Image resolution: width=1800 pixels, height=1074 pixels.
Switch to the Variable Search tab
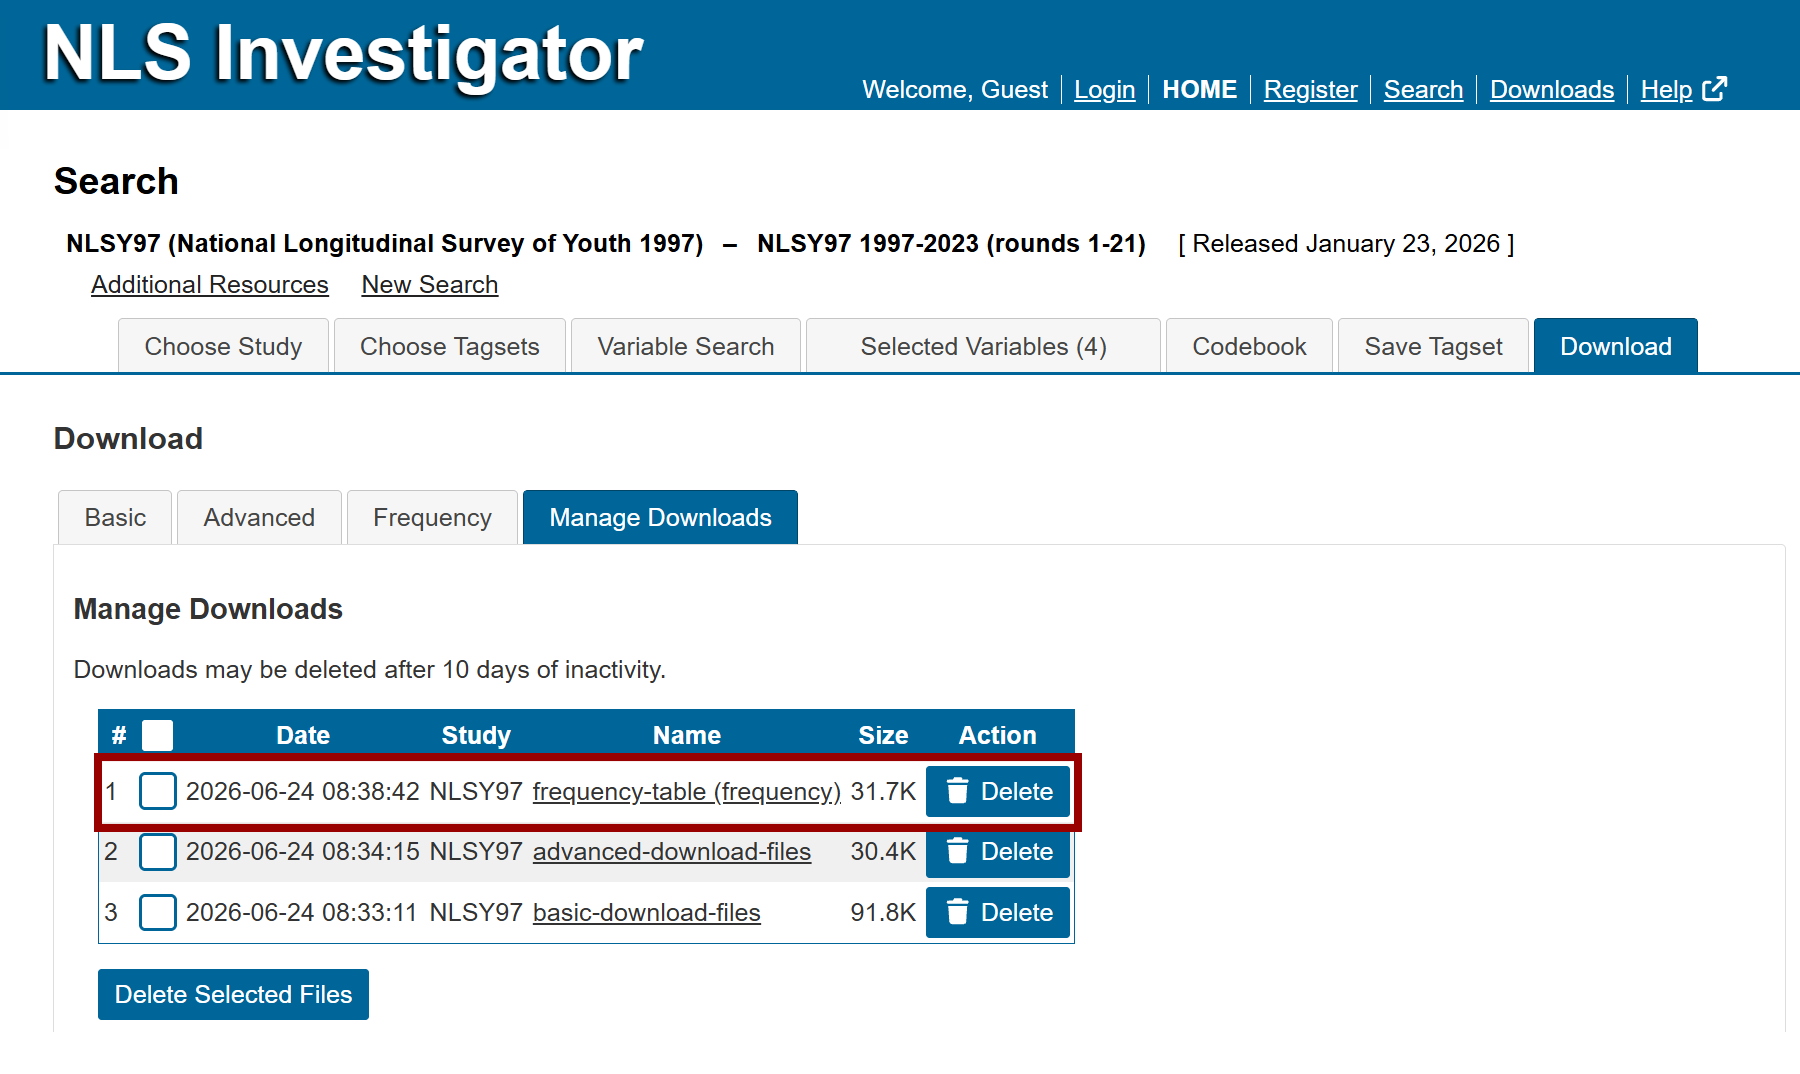pyautogui.click(x=685, y=346)
